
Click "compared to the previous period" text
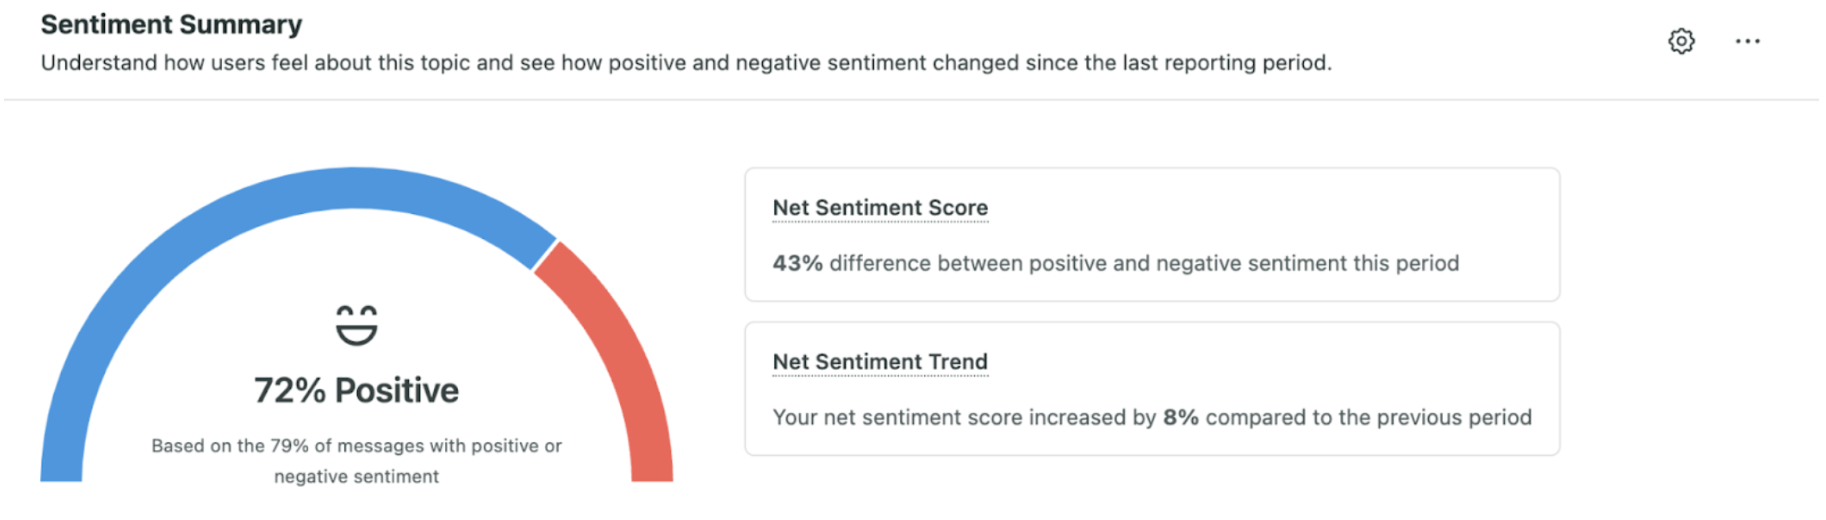point(1368,418)
